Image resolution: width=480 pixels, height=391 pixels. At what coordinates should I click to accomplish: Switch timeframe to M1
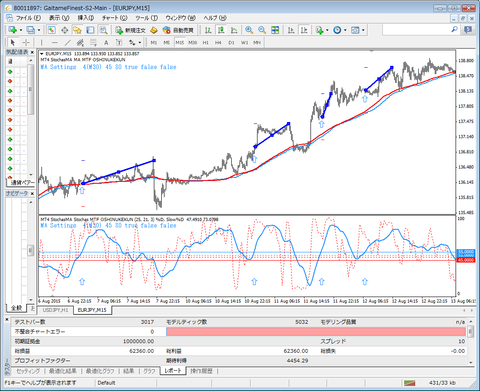coord(154,42)
